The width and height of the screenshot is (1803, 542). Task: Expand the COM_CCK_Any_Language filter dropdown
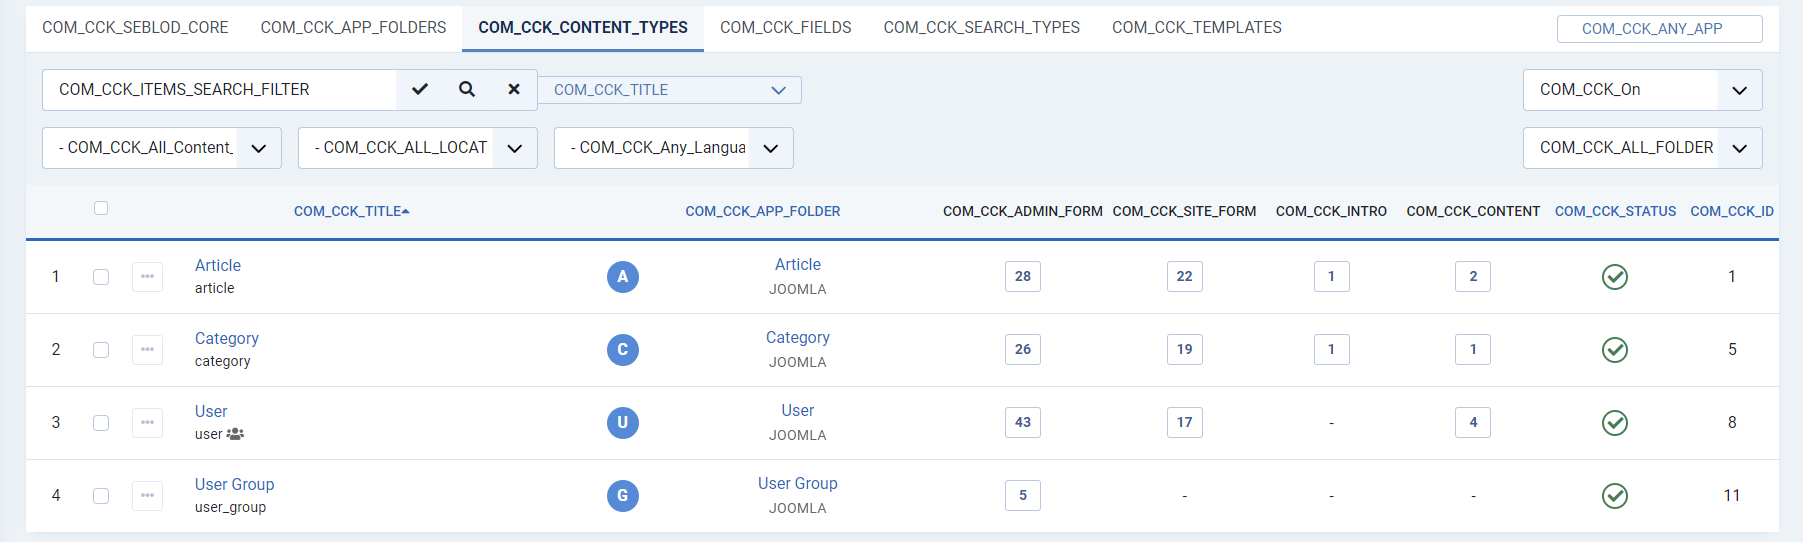(x=673, y=148)
